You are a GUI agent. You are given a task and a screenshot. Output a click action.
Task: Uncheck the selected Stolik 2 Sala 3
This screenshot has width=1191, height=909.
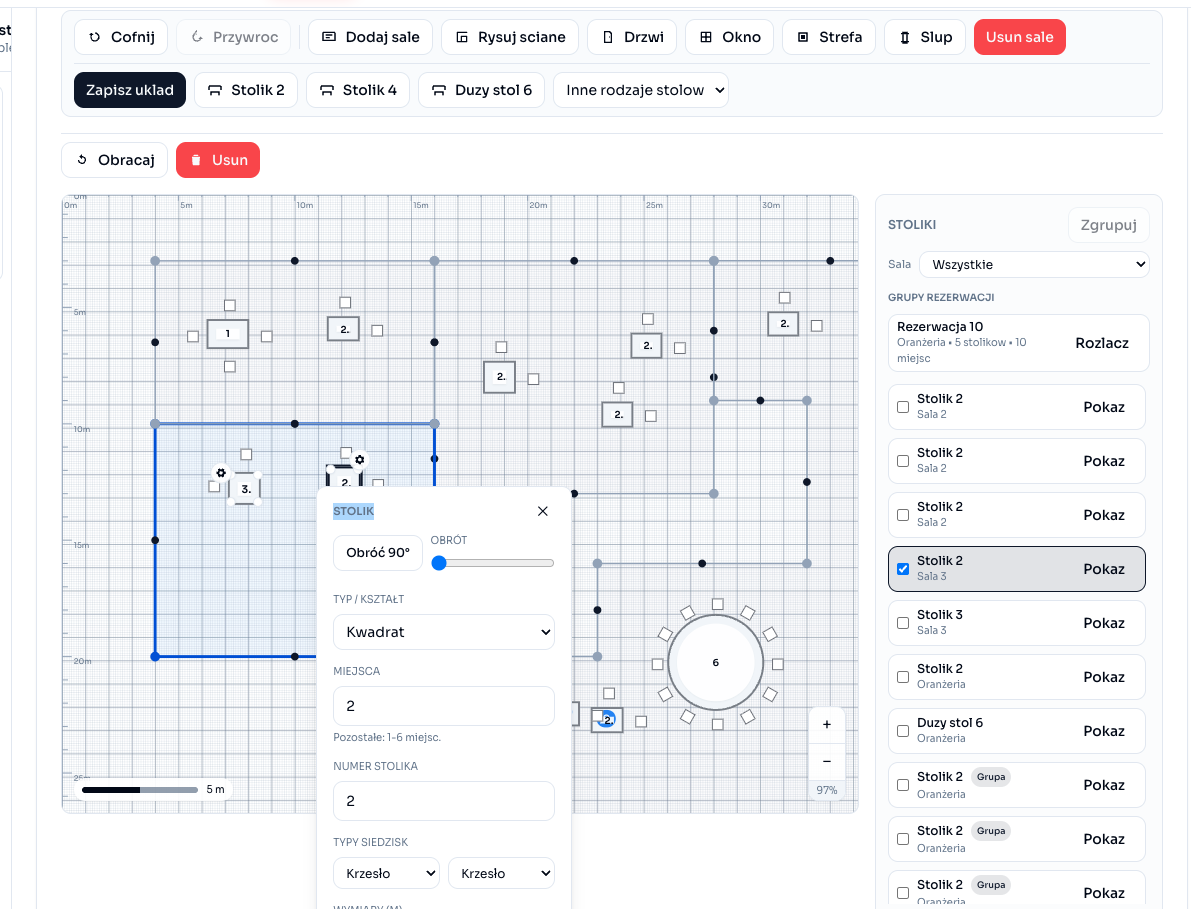pyautogui.click(x=903, y=569)
